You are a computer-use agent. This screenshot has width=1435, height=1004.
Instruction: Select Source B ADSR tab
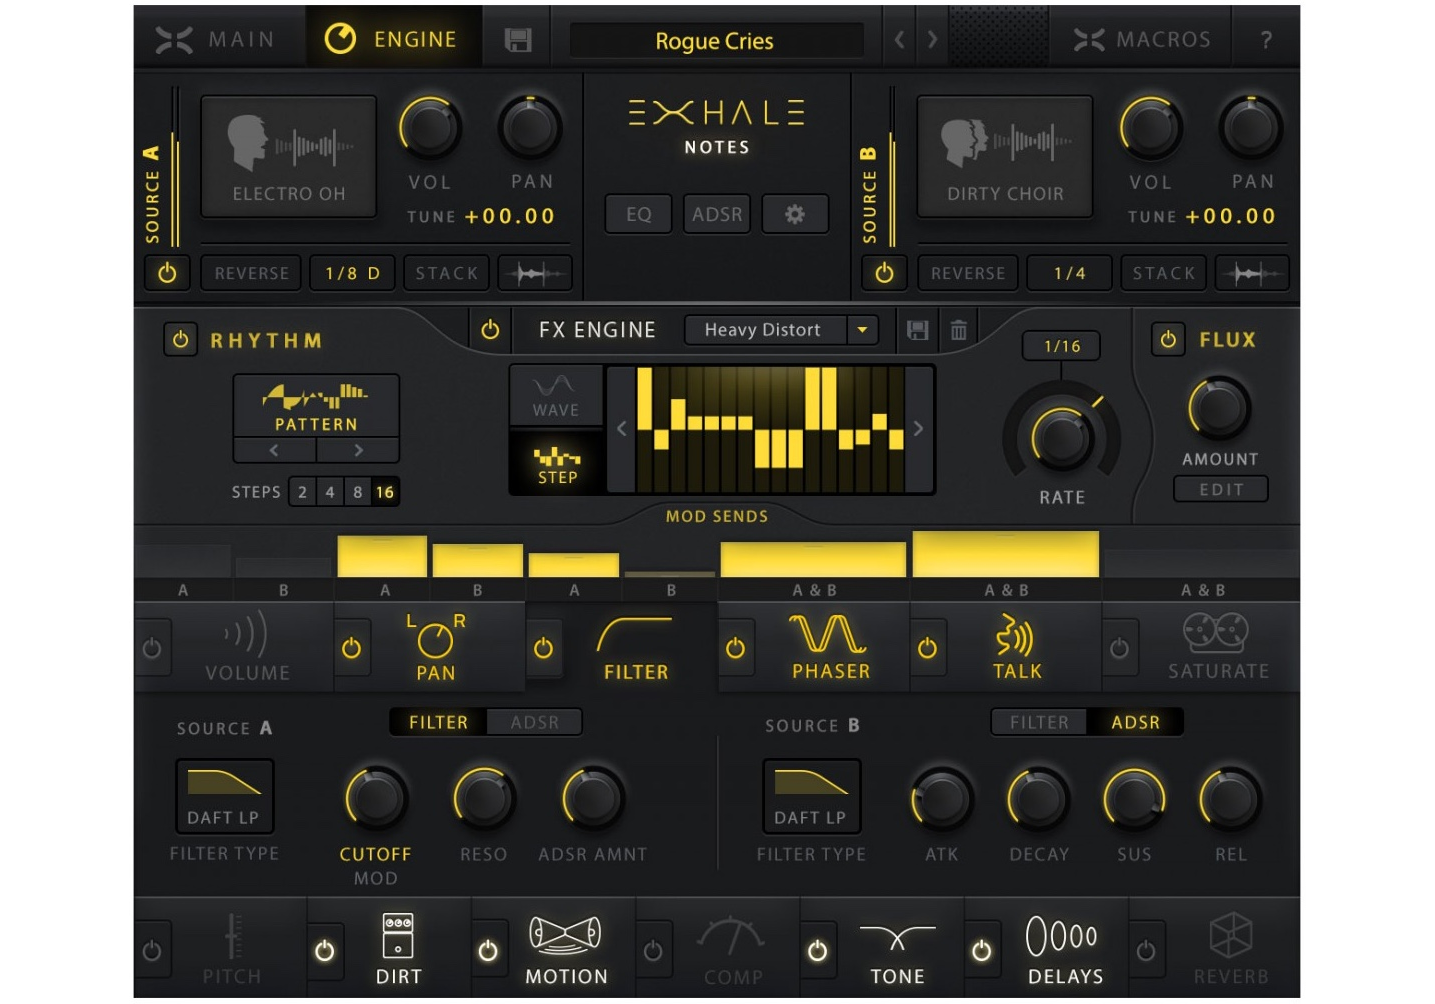[1135, 722]
